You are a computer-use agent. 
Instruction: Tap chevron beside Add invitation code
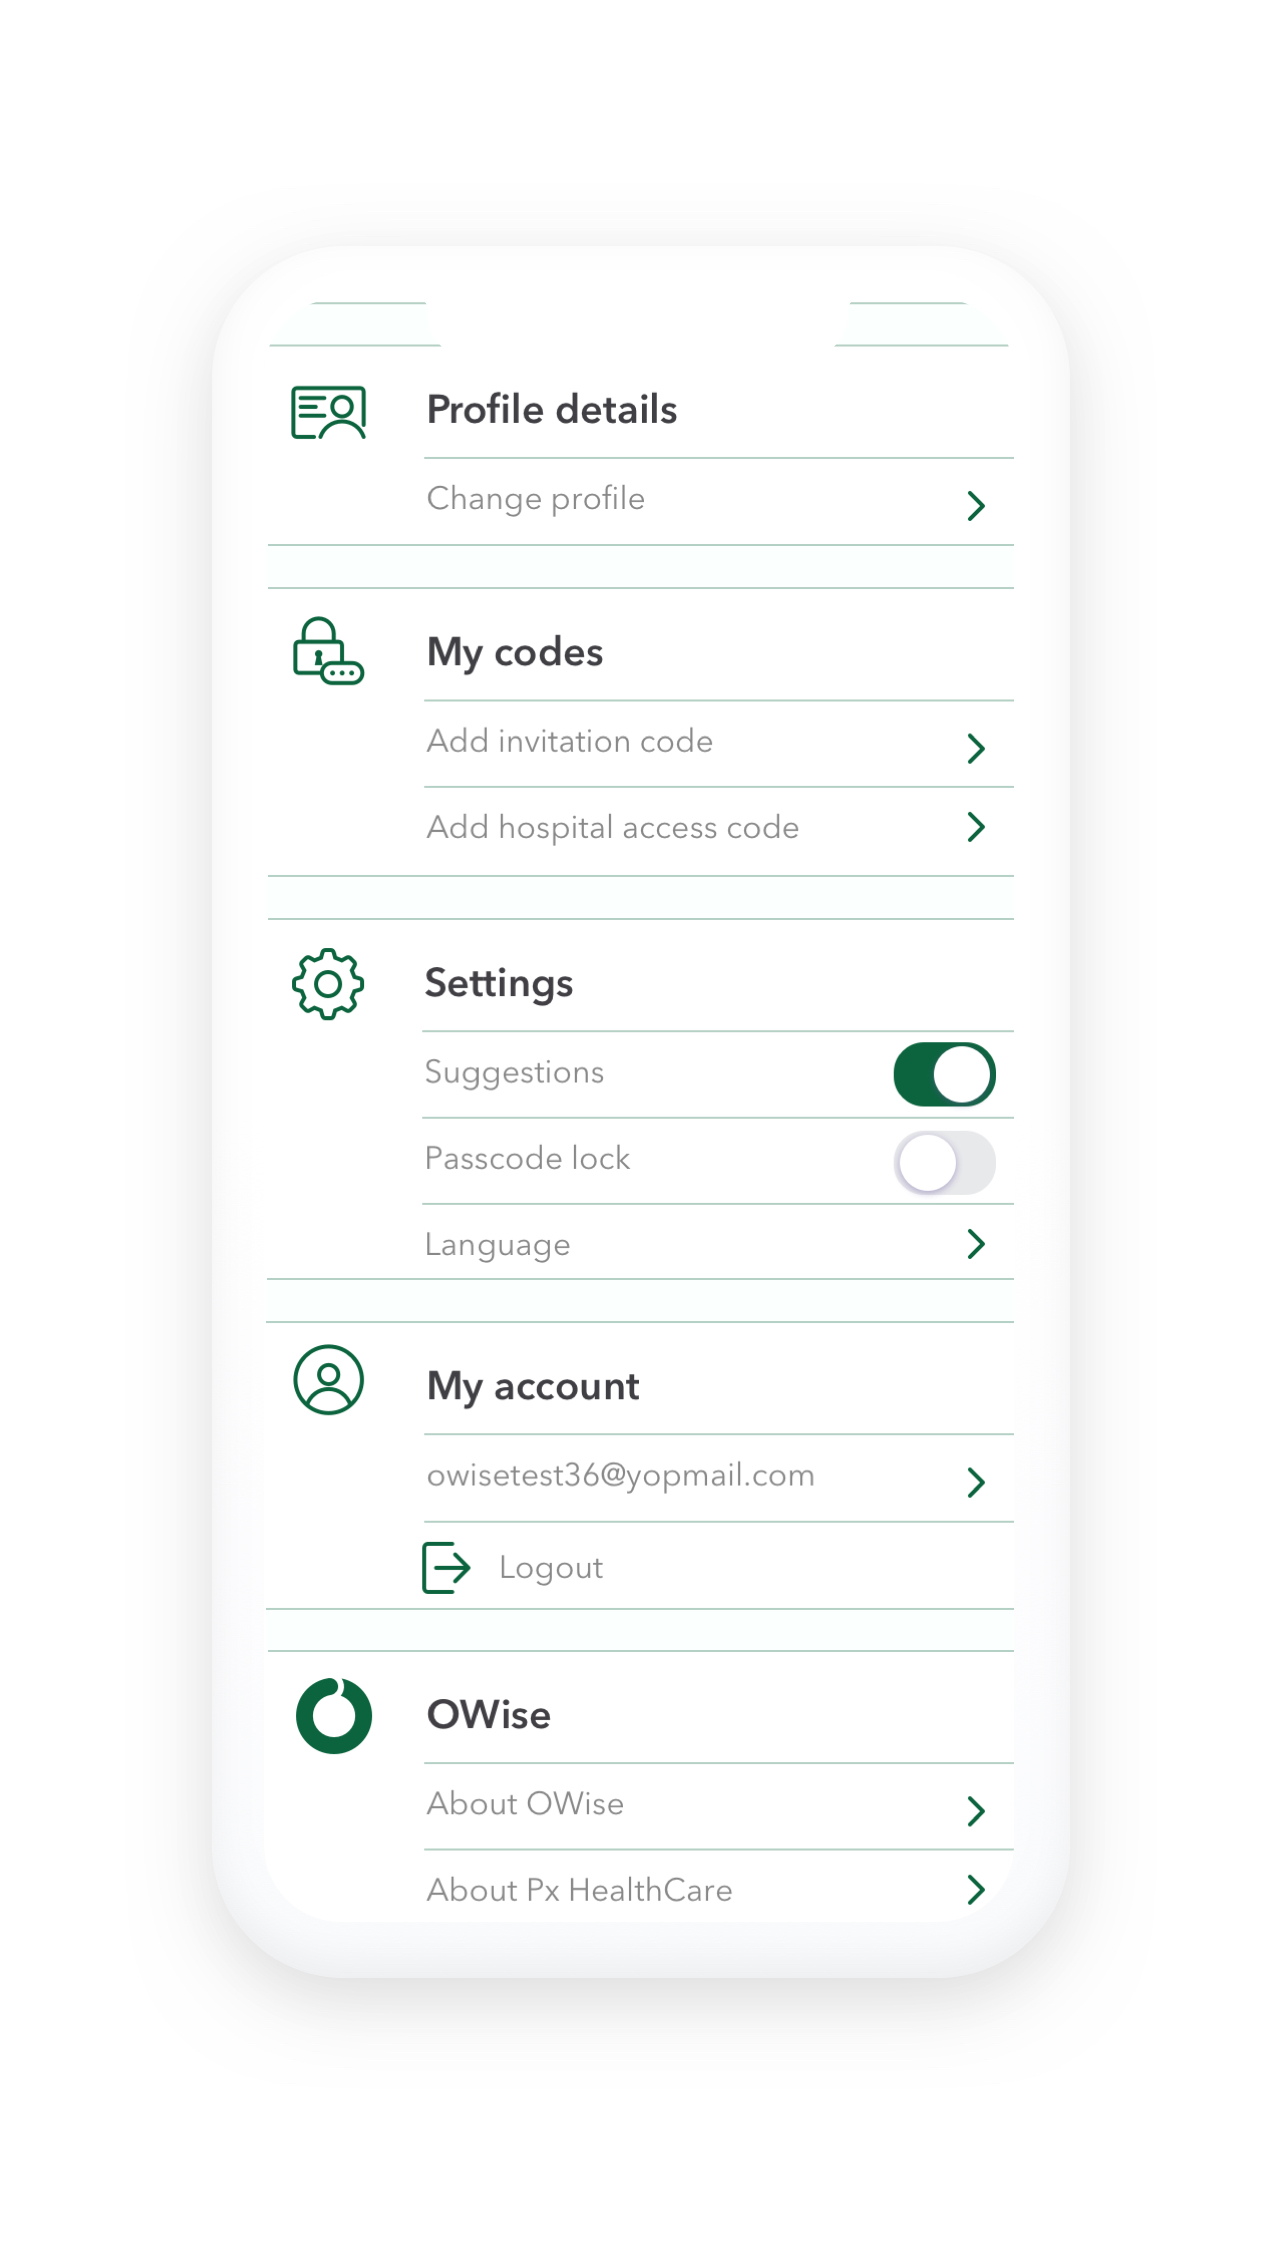pos(976,747)
